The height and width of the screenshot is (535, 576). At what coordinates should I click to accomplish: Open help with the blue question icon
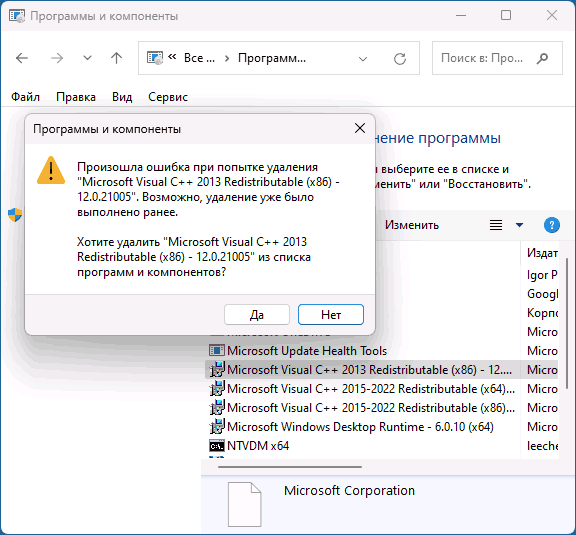coord(551,225)
